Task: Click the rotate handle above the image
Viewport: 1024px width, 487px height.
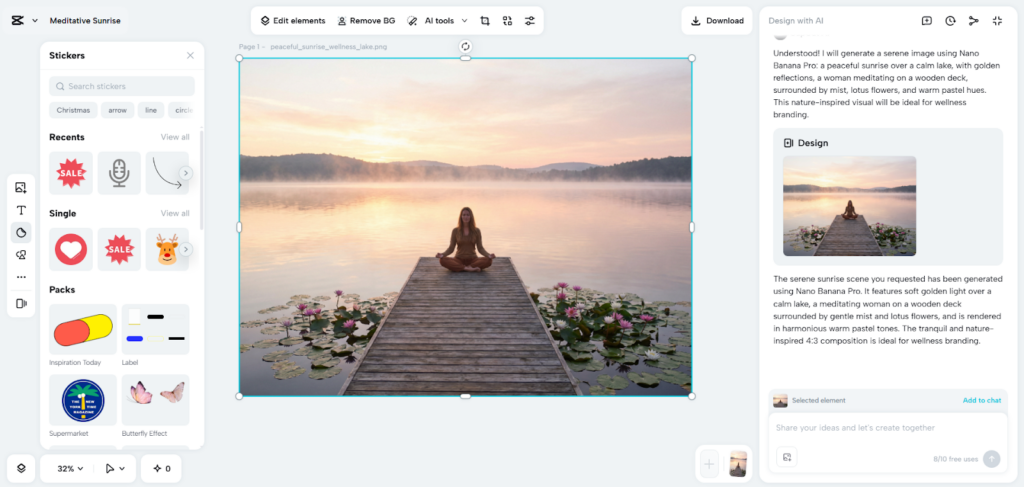Action: tap(465, 46)
